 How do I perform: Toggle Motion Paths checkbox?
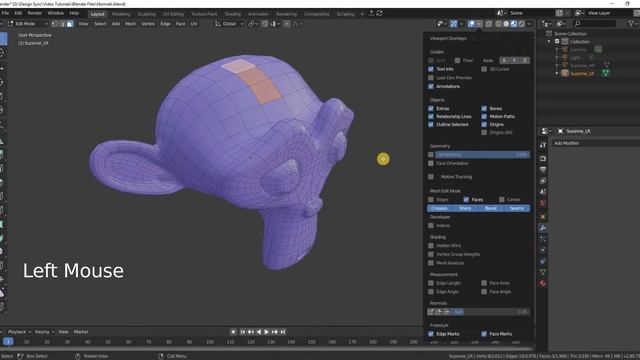[484, 117]
